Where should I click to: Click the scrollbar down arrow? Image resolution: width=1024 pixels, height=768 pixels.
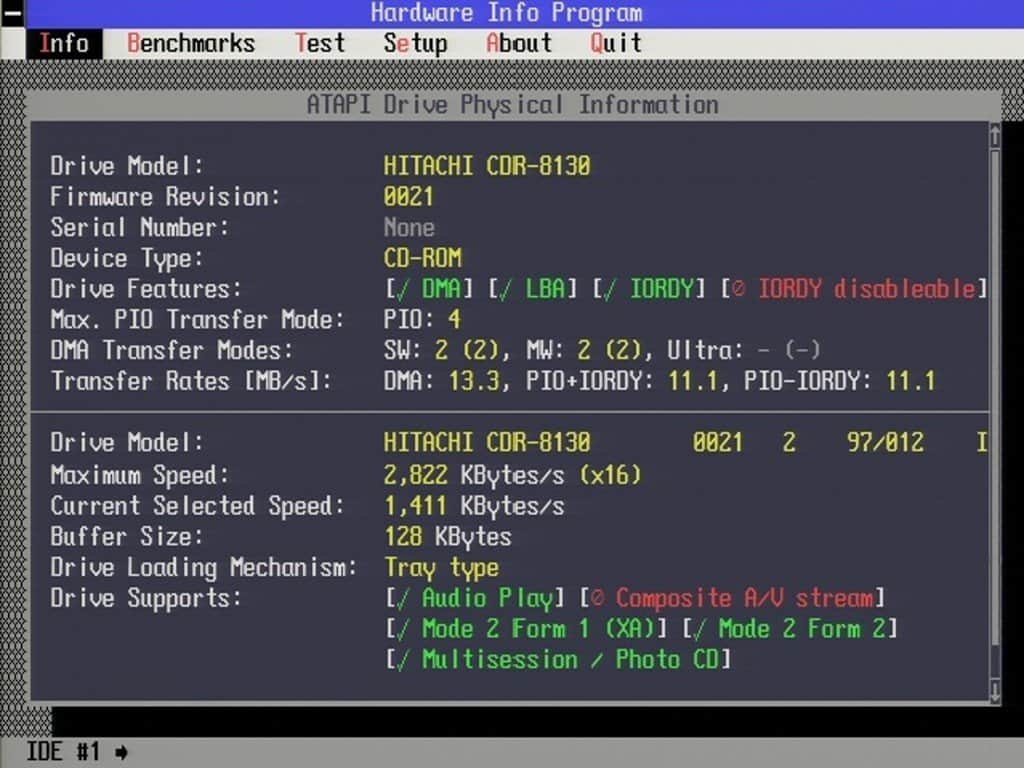tap(995, 690)
